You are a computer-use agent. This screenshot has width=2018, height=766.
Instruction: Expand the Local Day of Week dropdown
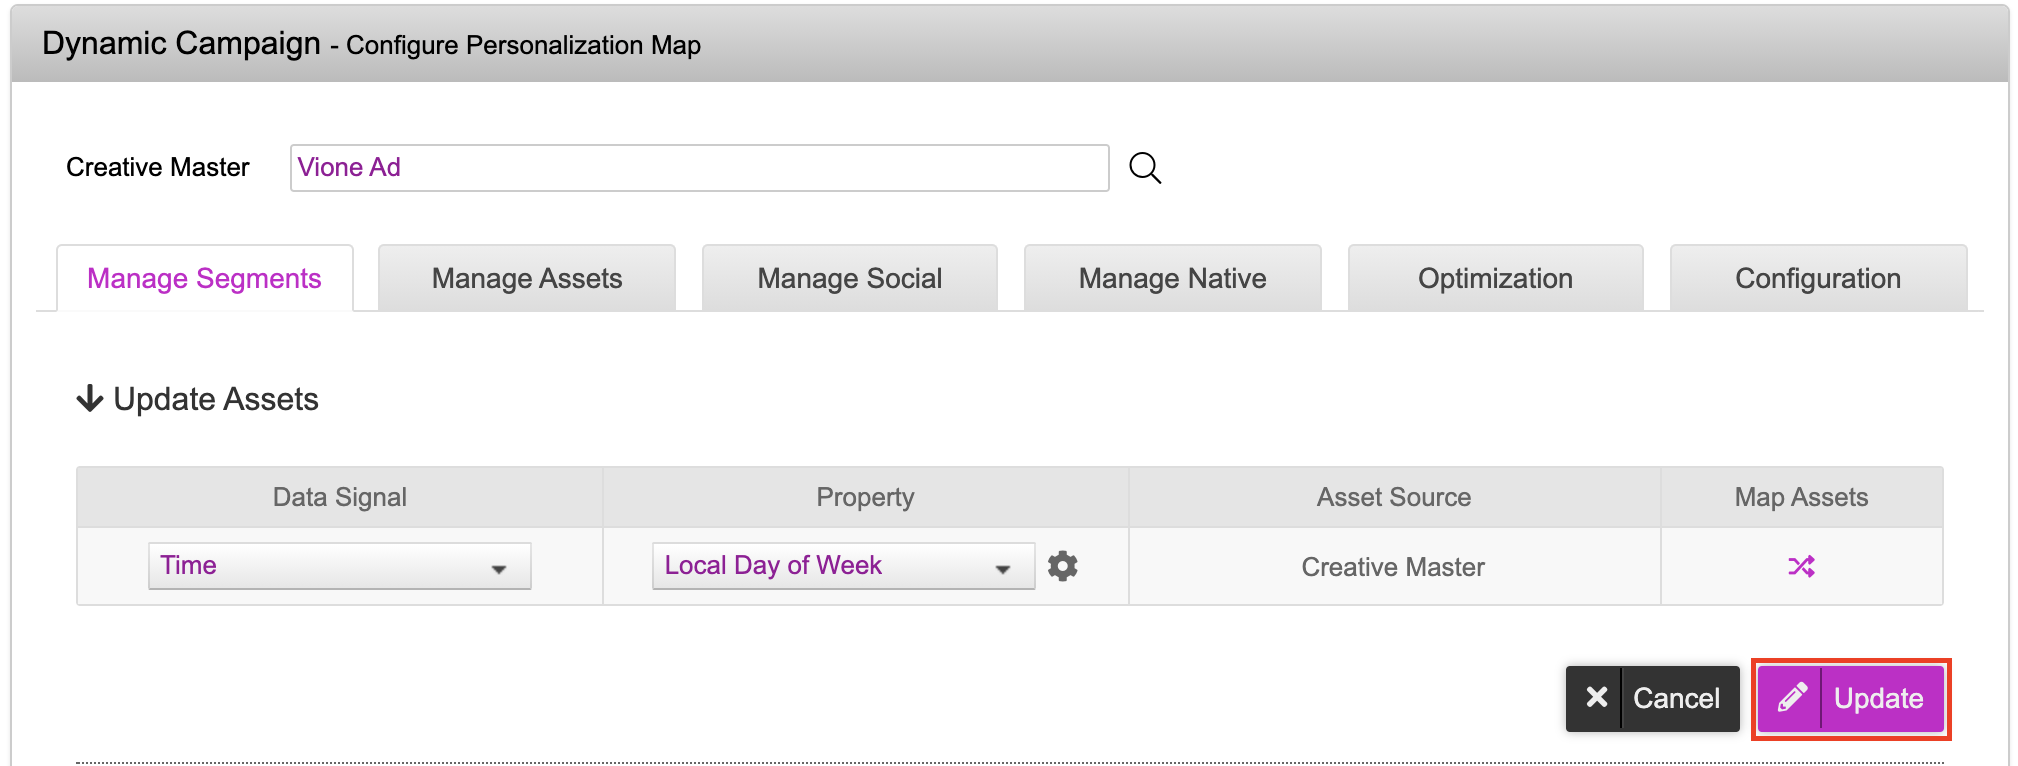pos(842,566)
